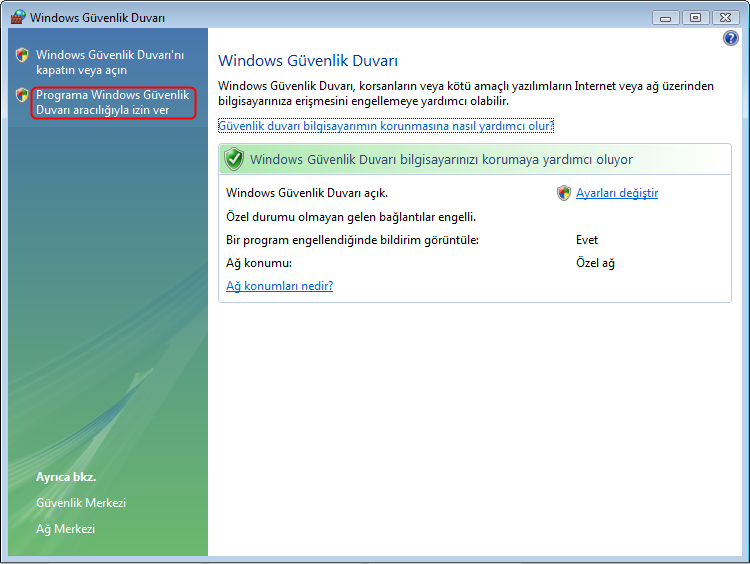750x564 pixels.
Task: Click the firewall icon in the title bar
Action: coord(16,17)
